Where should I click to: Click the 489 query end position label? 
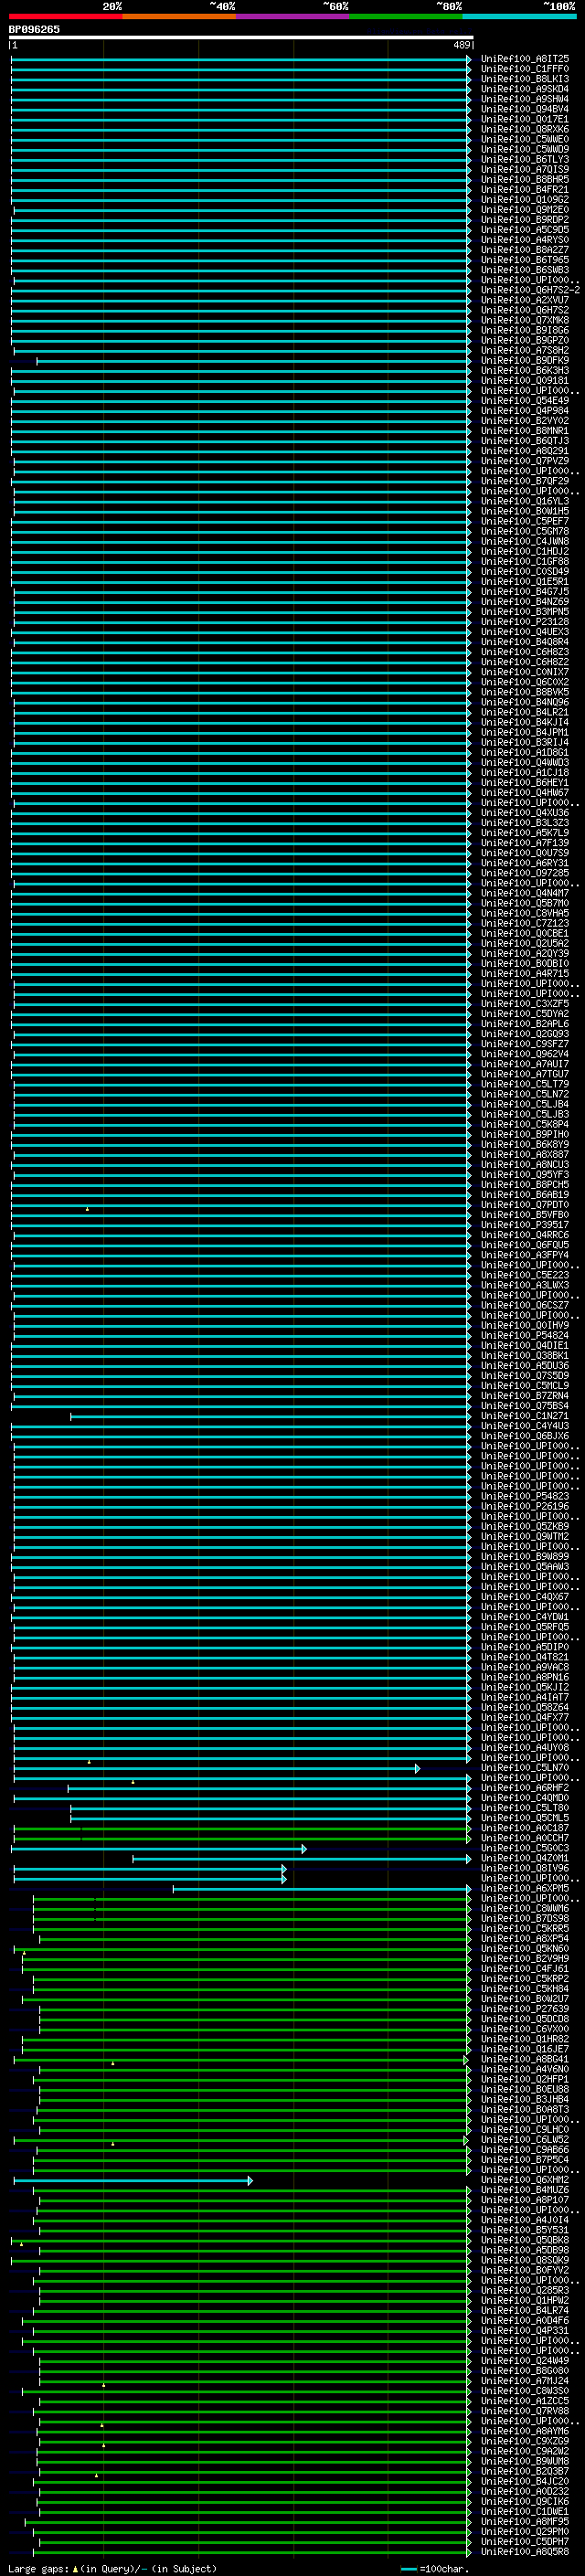[x=461, y=45]
